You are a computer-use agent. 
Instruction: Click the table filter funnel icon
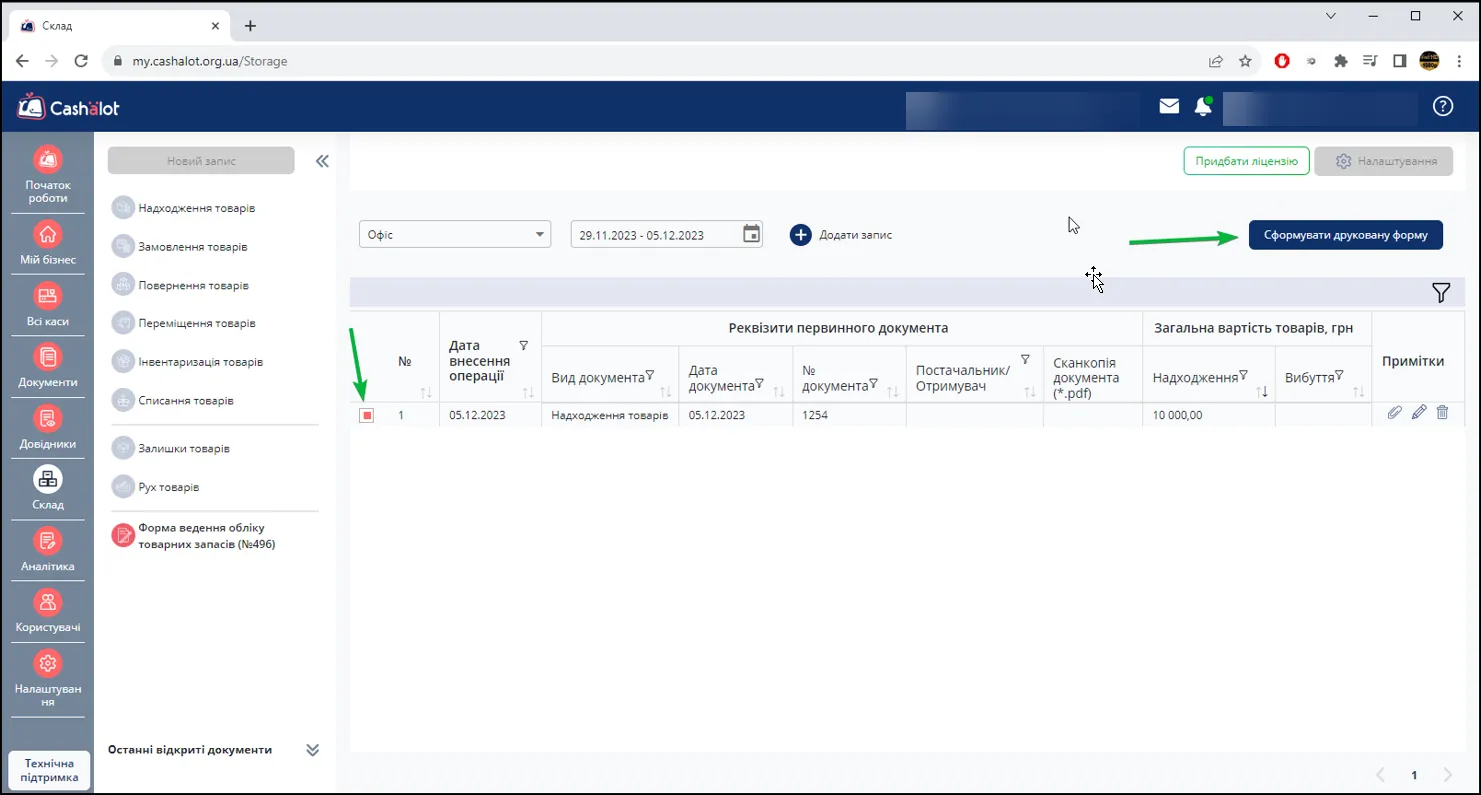[x=1441, y=292]
